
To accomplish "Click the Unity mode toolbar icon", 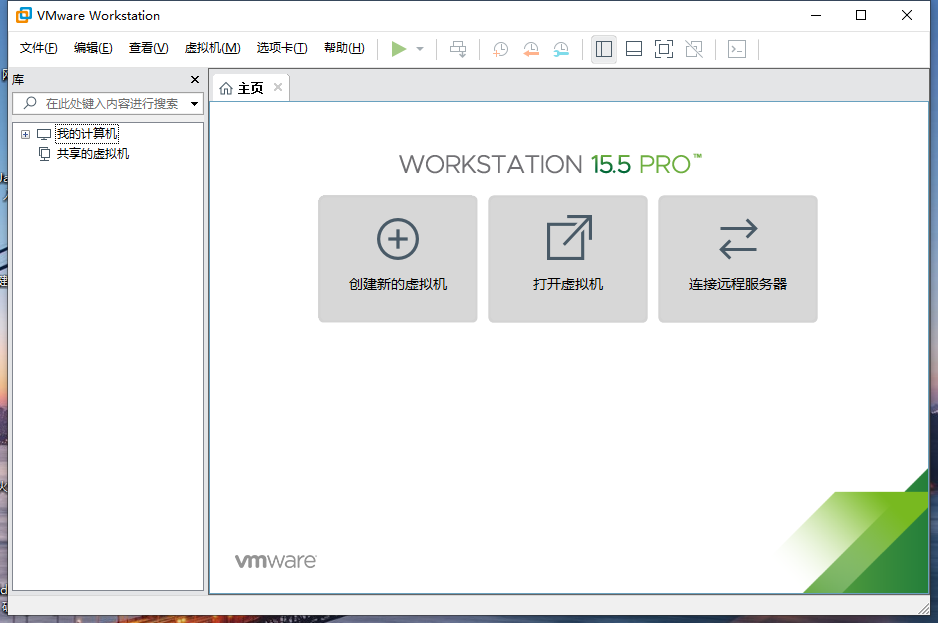I will [x=694, y=49].
